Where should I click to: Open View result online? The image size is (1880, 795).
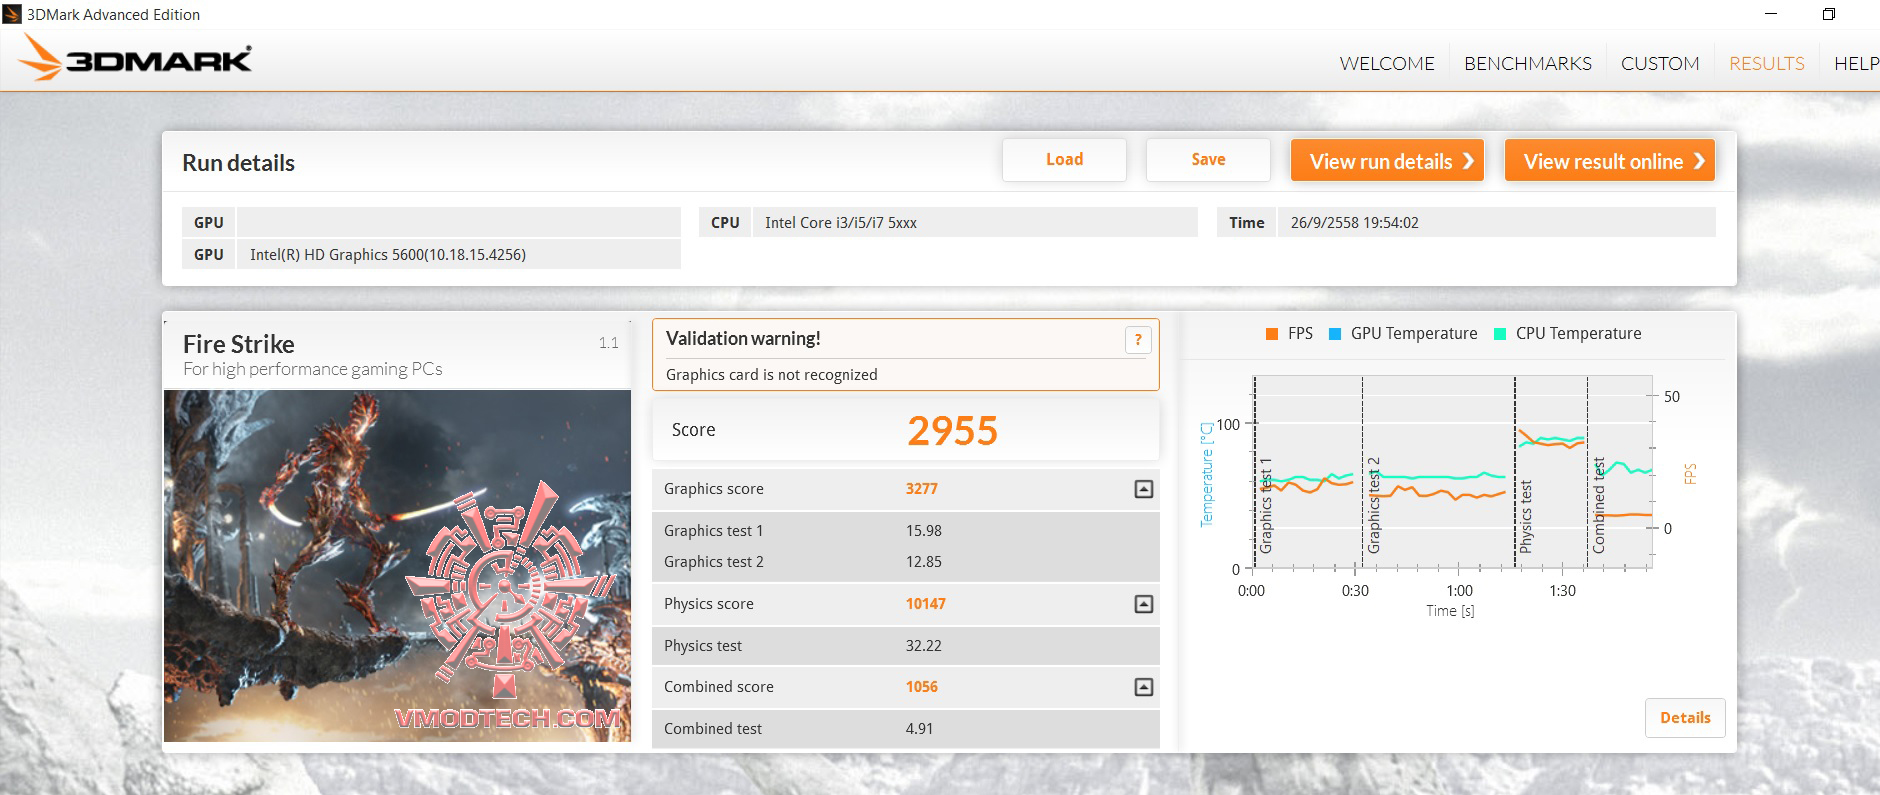point(1609,161)
